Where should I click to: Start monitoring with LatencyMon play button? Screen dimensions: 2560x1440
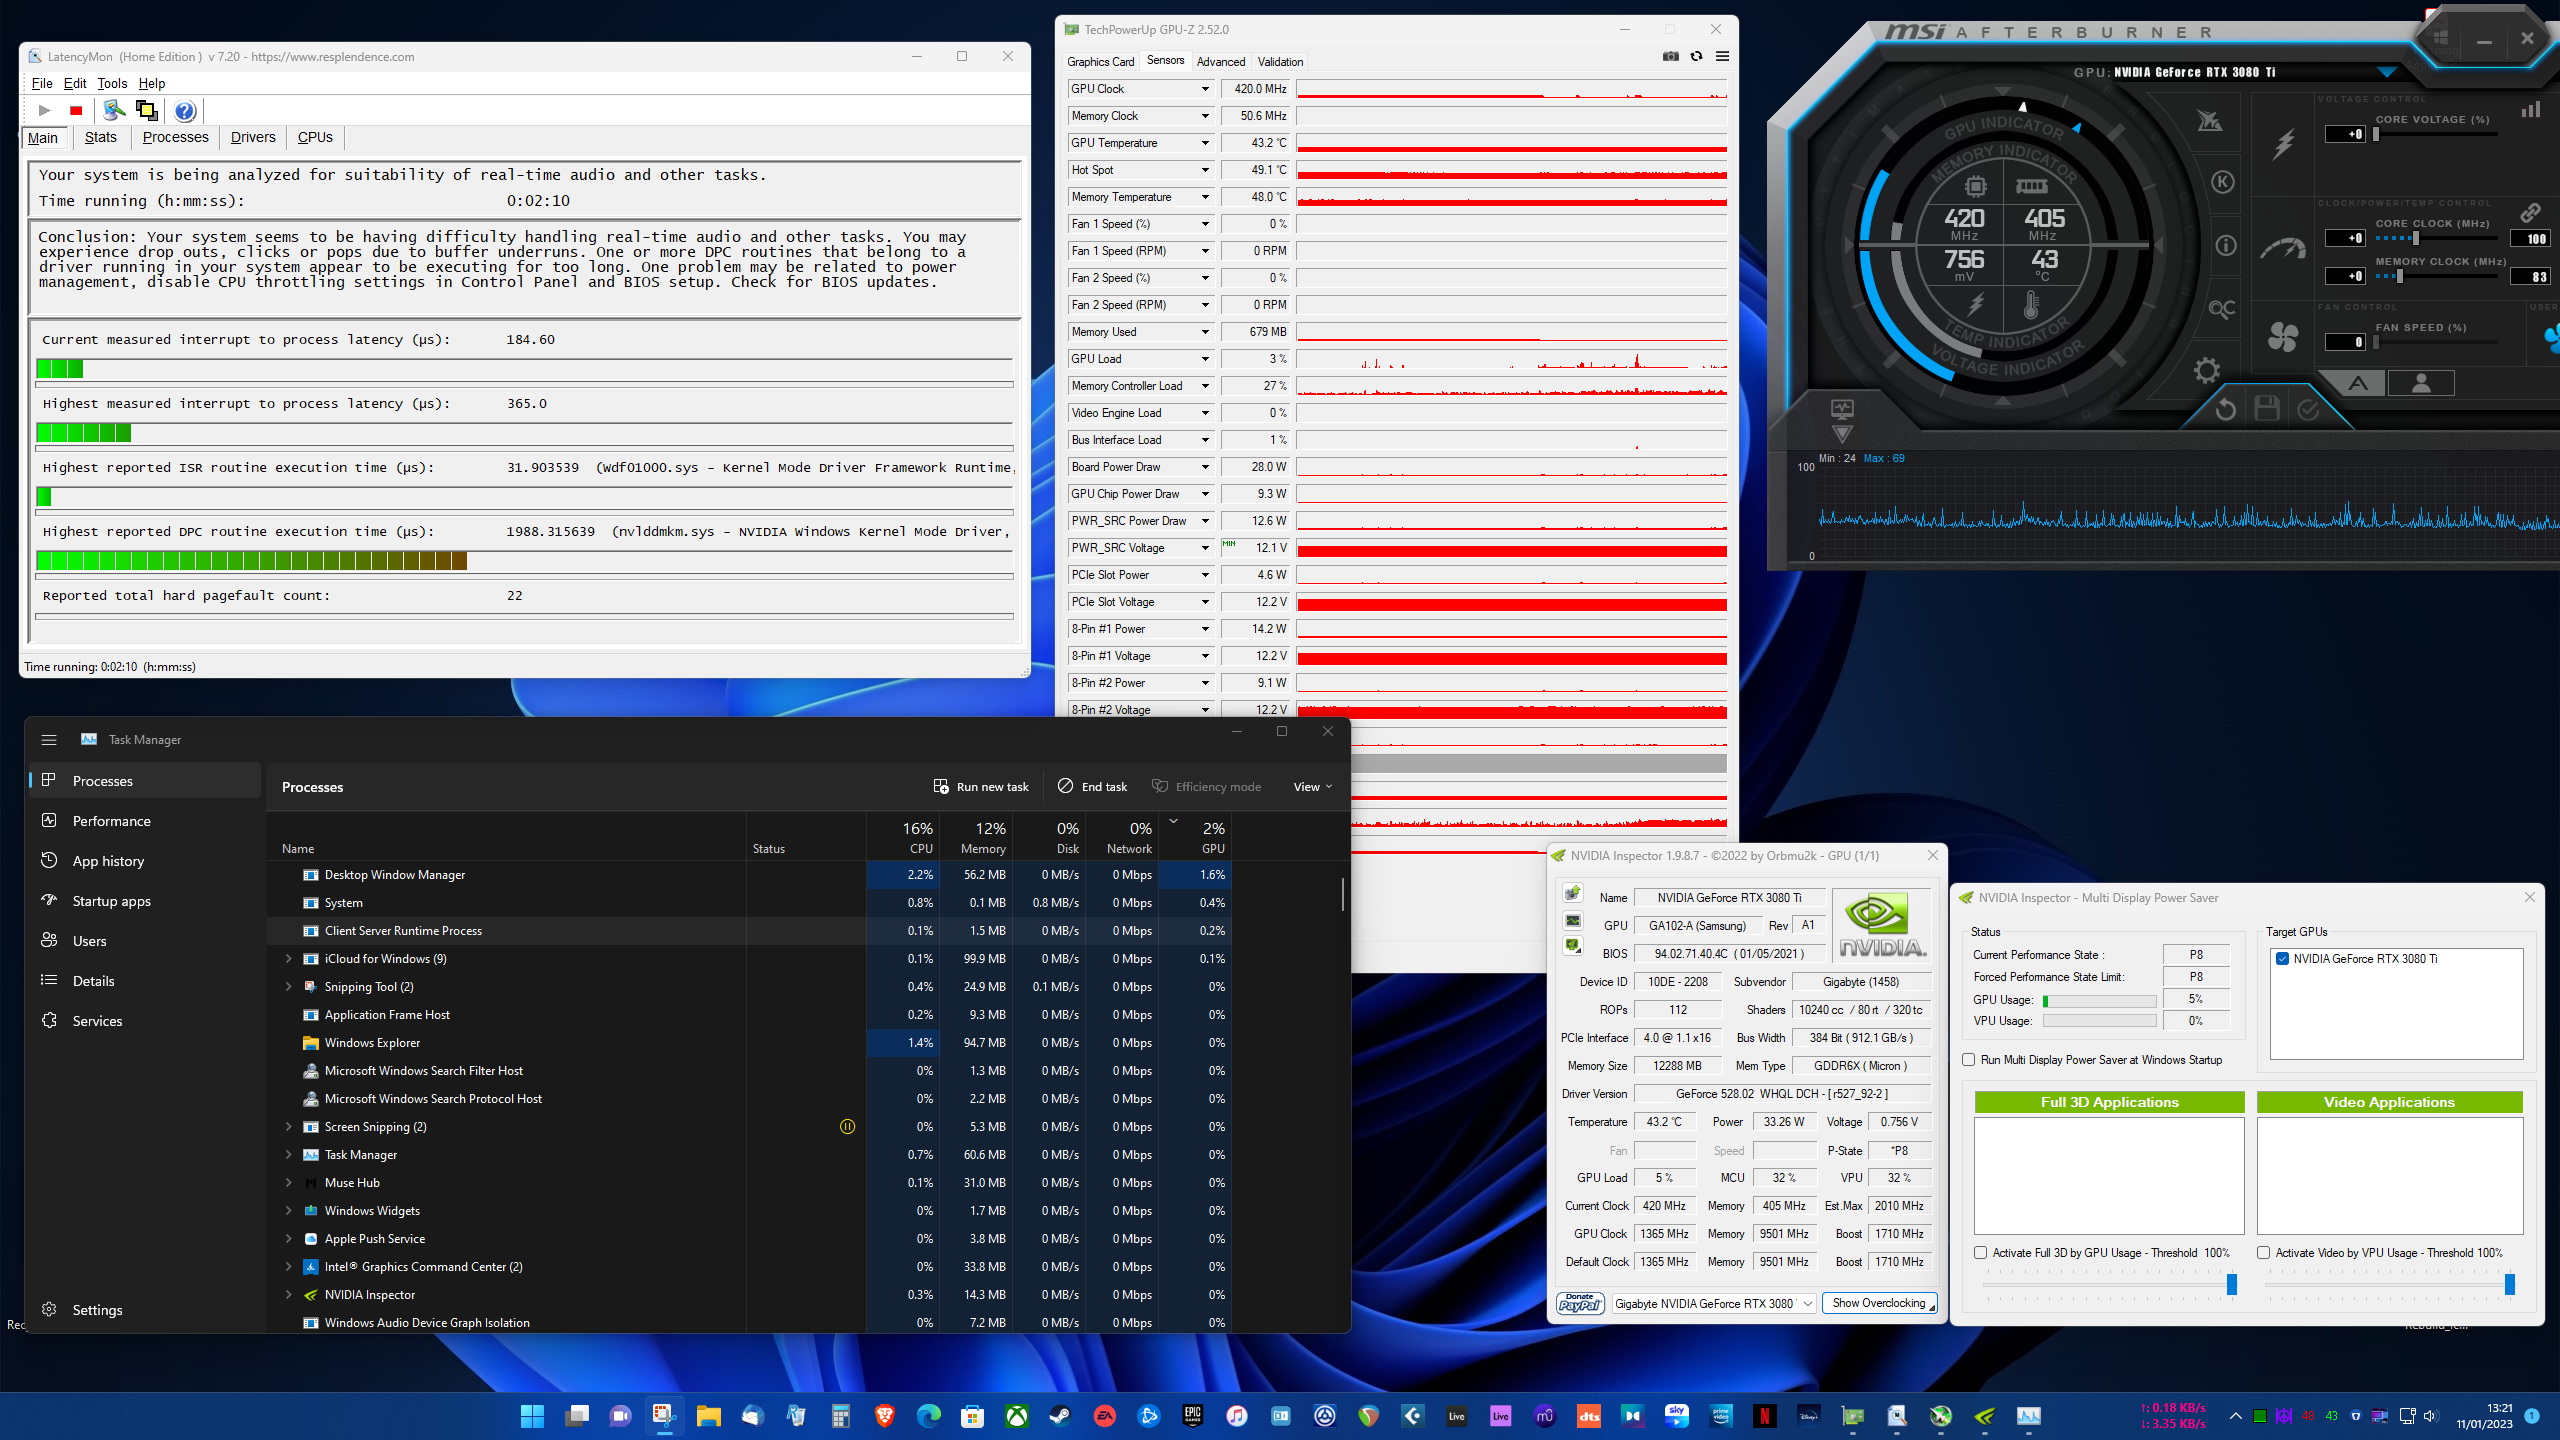(44, 110)
